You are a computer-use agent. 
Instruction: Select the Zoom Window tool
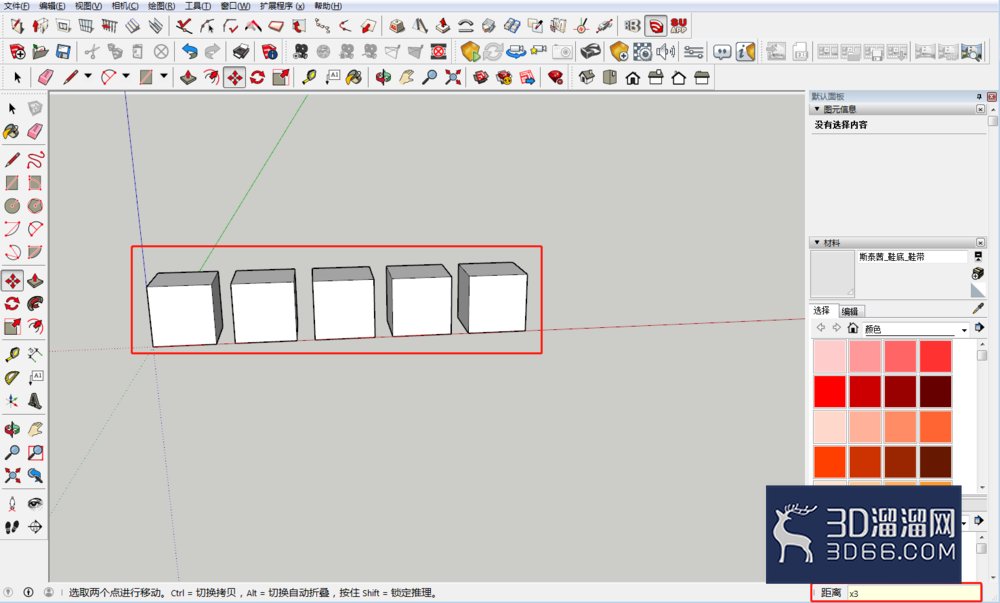coord(35,453)
